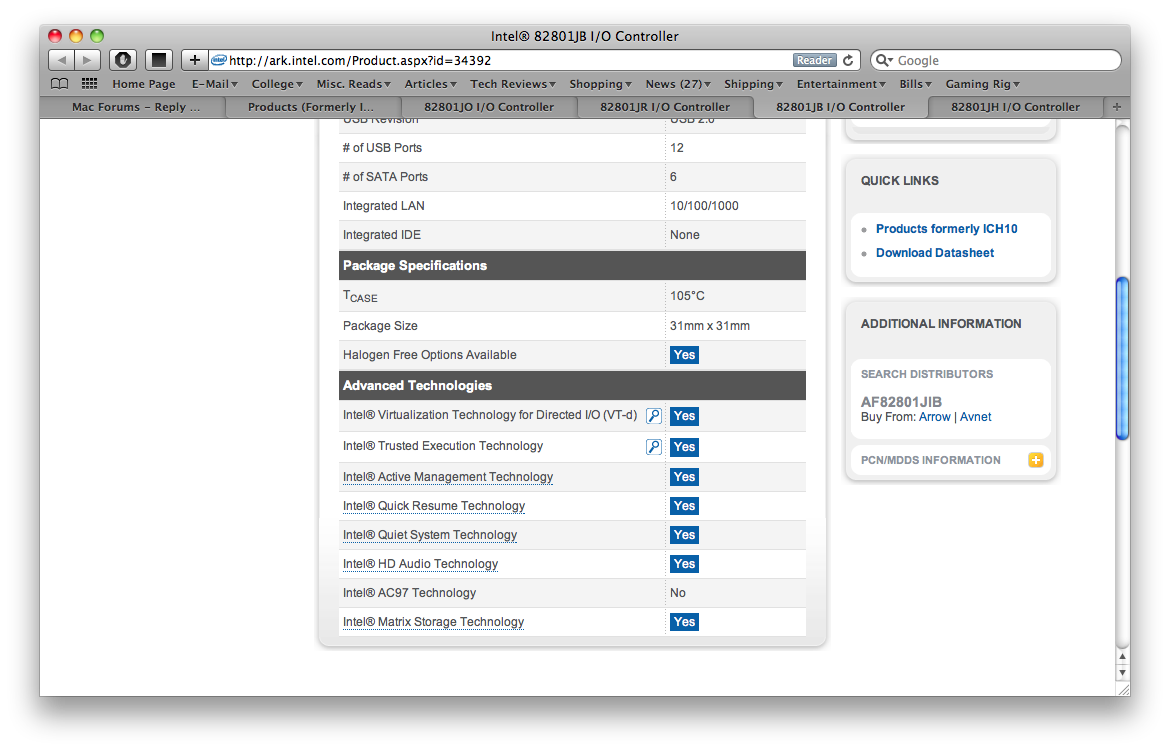Click the Google search magnifier icon

(x=883, y=60)
